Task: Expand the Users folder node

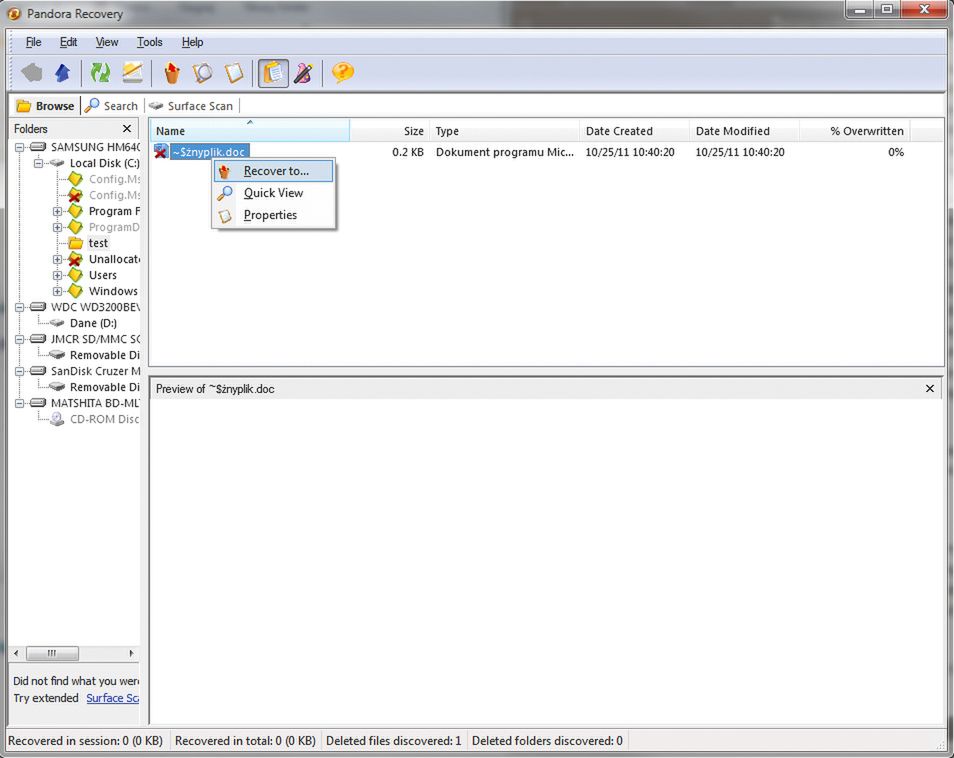Action: click(57, 275)
